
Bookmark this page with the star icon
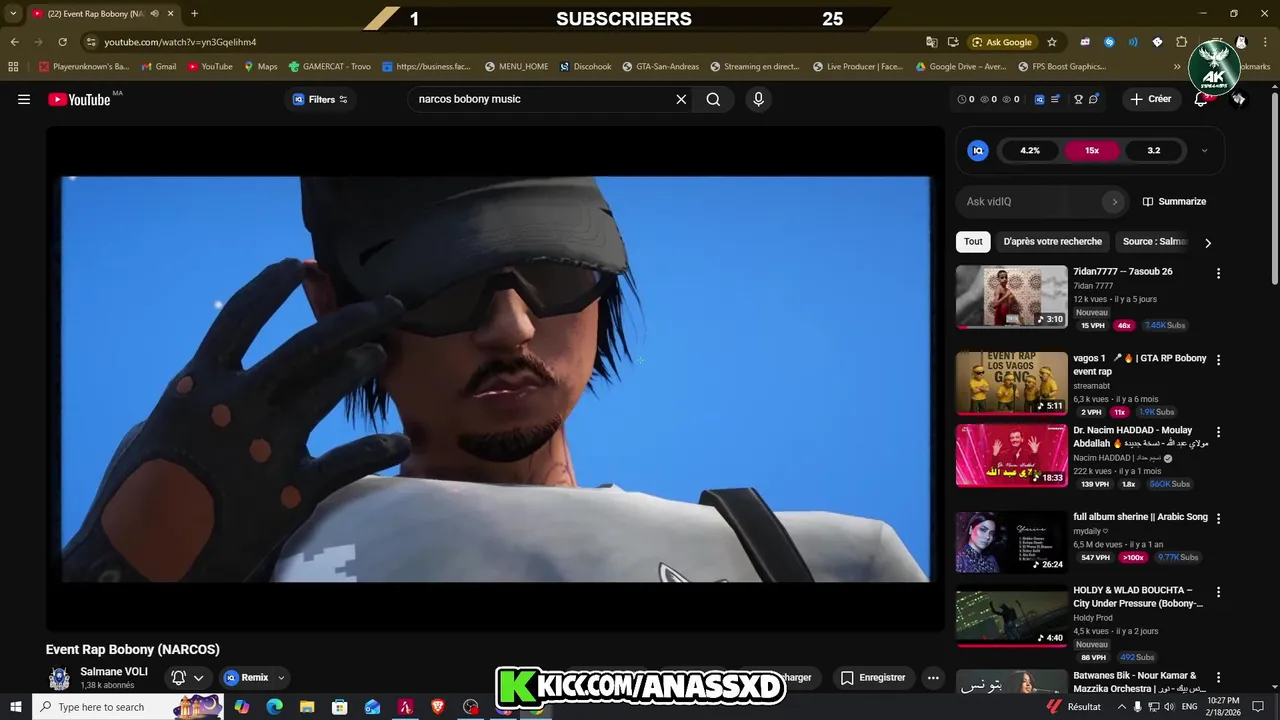[1052, 42]
